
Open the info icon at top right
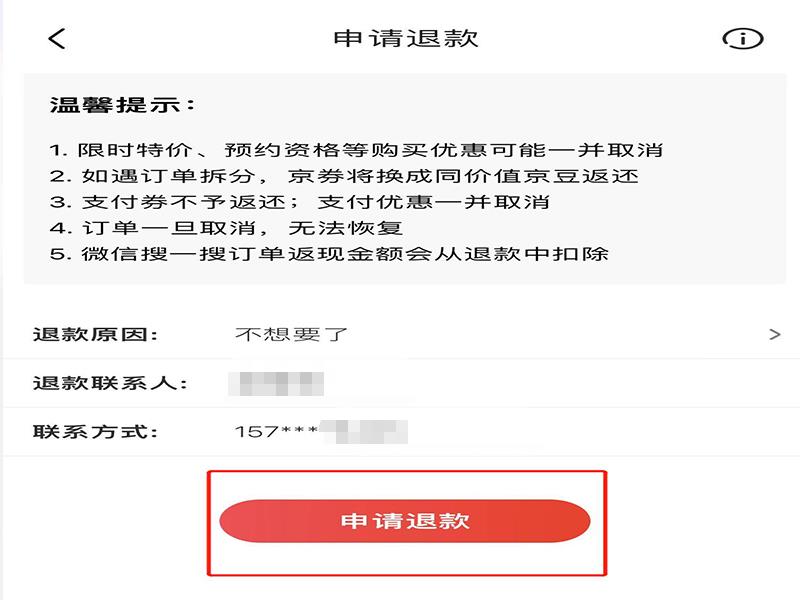coord(742,39)
